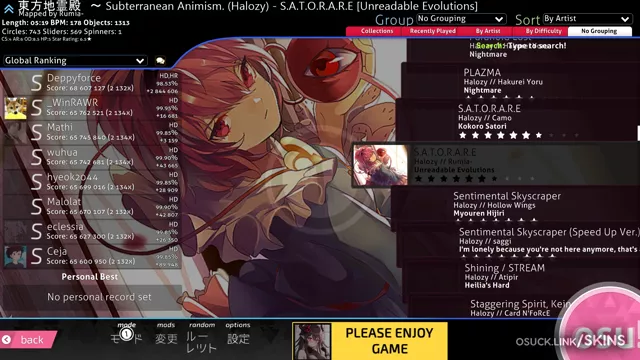Click the back button

(28, 340)
